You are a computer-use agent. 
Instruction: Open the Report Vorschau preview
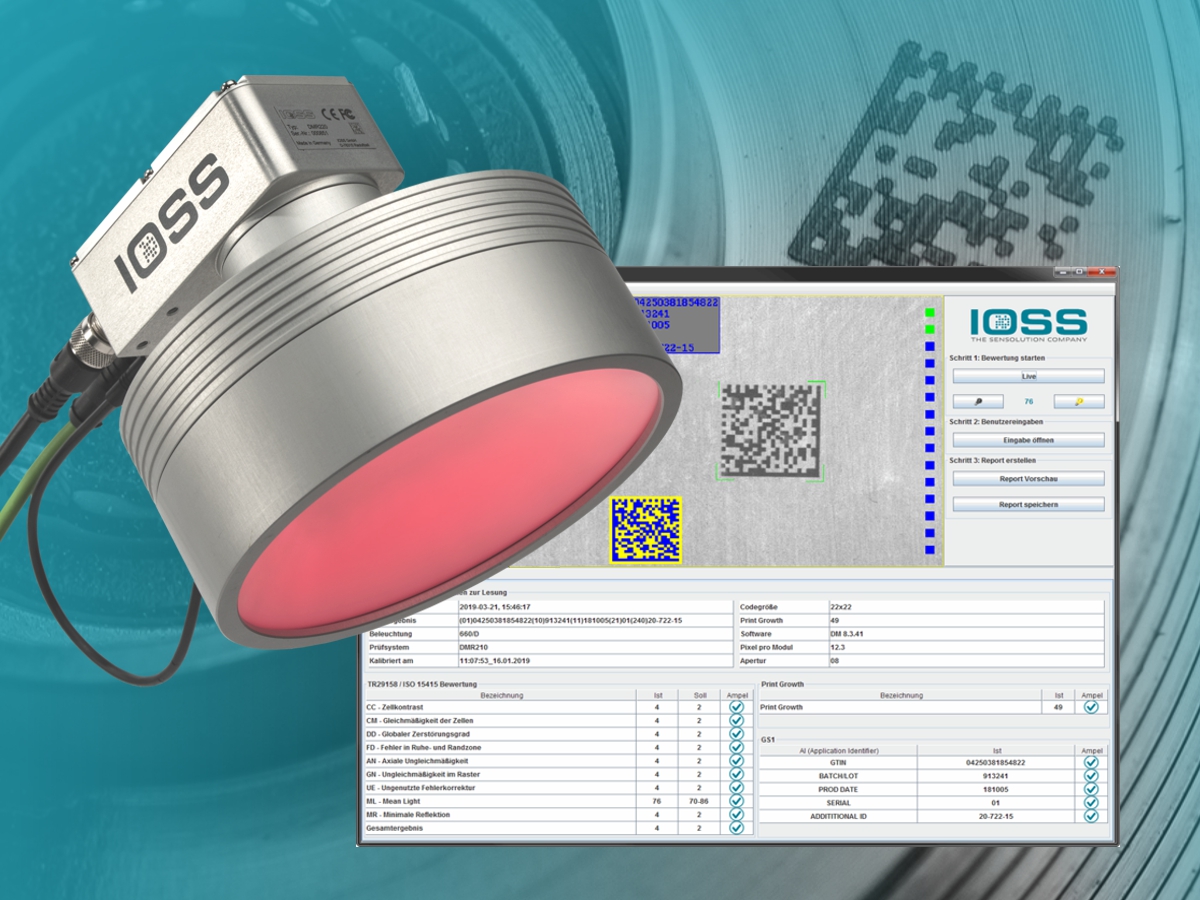tap(1028, 479)
